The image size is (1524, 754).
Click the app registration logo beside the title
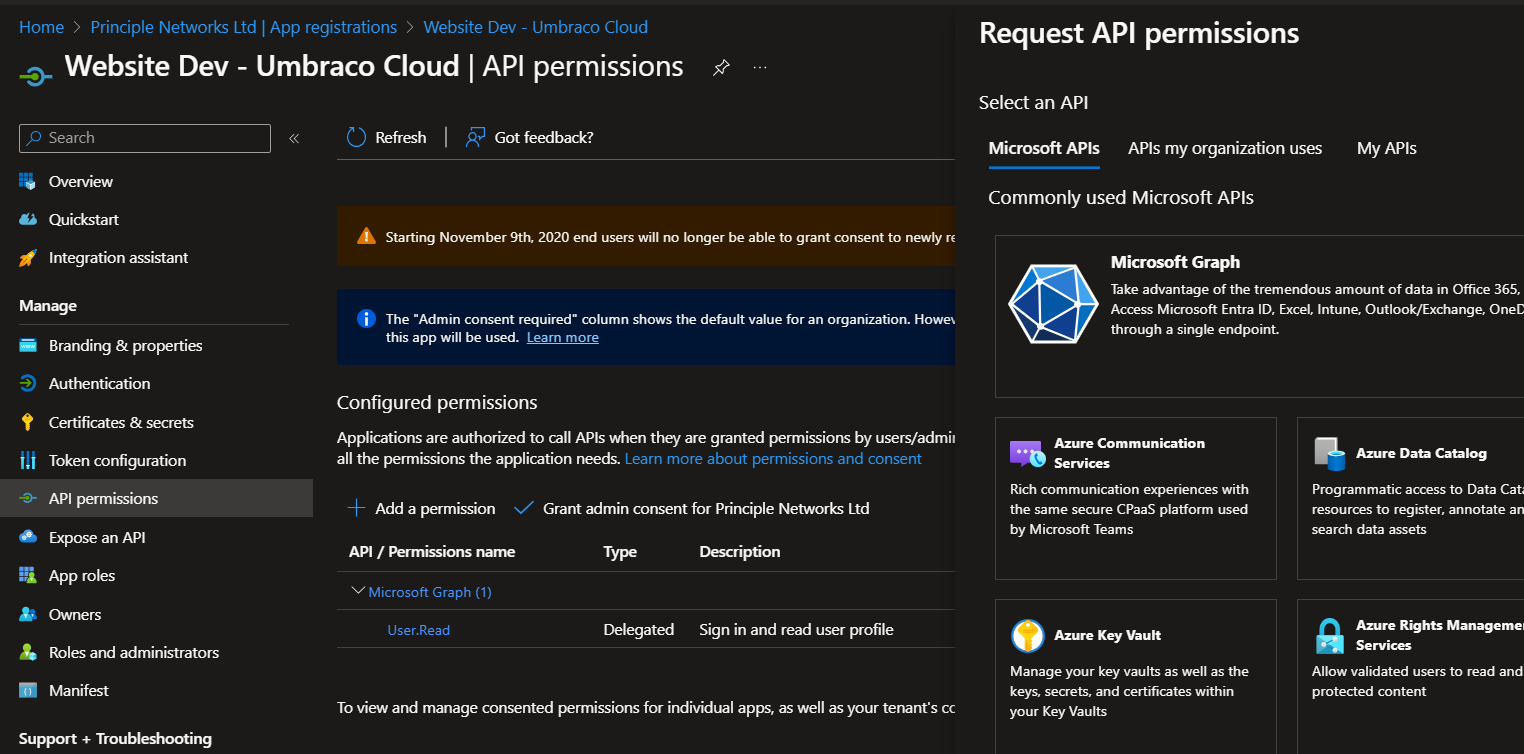coord(36,76)
